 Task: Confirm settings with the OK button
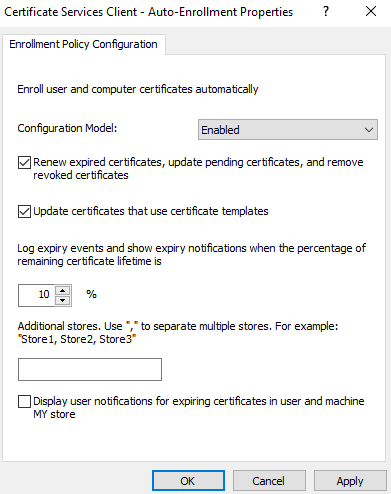pyautogui.click(x=188, y=481)
